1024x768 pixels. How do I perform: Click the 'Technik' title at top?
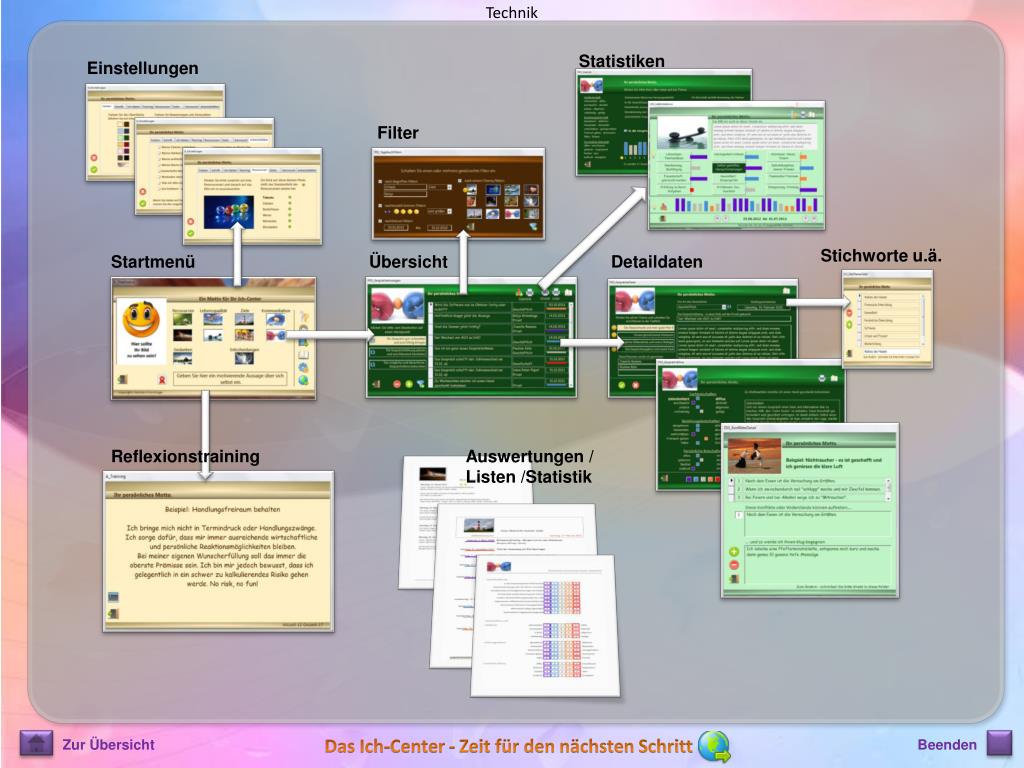click(x=511, y=12)
